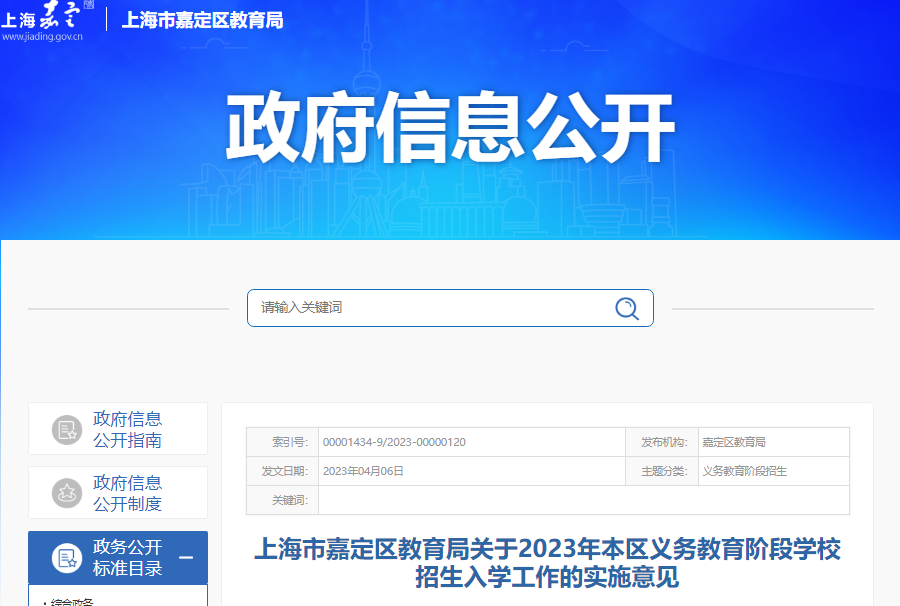
Task: Click the 政府信息公开 banner title
Action: [x=450, y=130]
